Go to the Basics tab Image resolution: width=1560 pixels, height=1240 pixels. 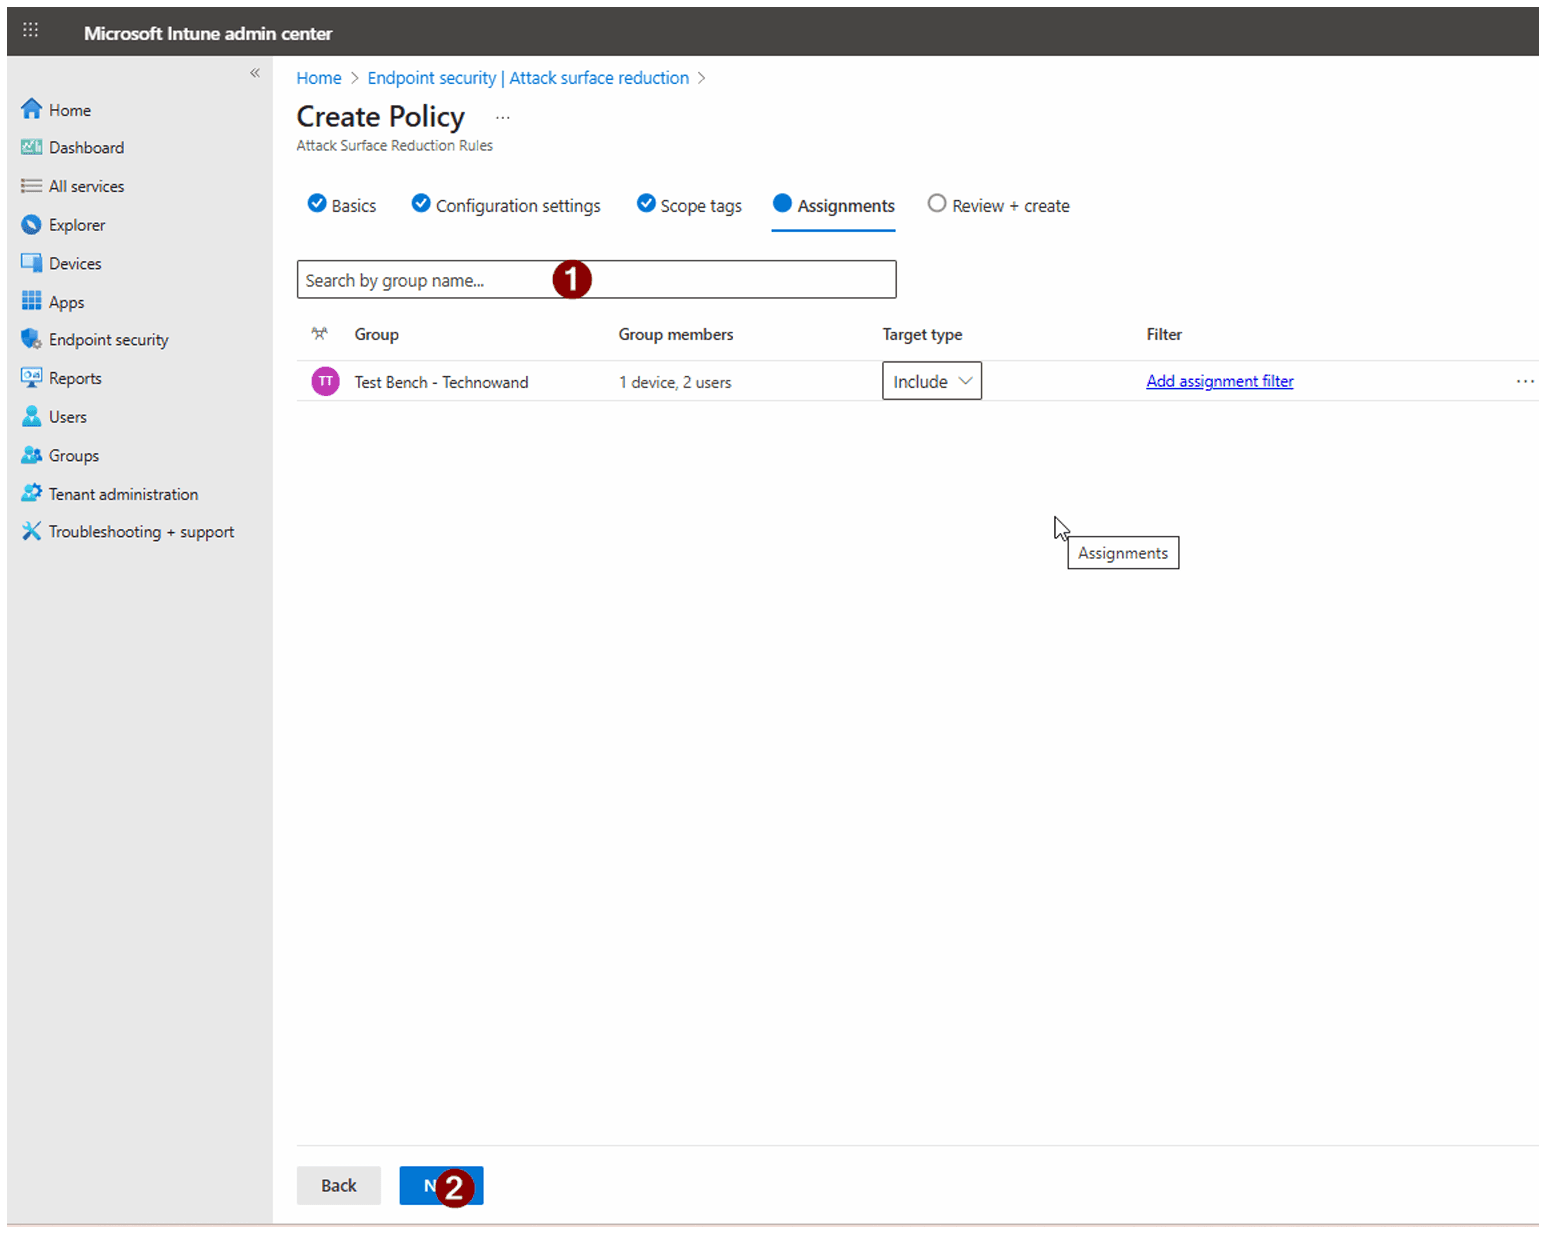(x=342, y=205)
